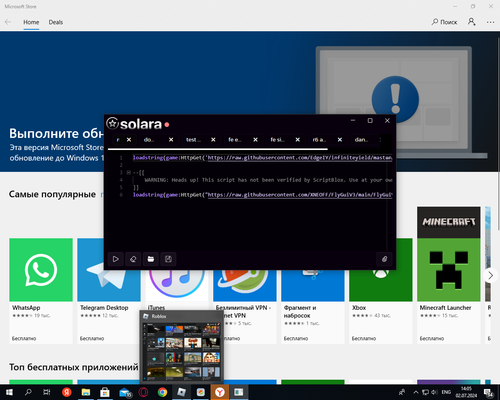Switch to the 'do..' tab in Solara

149,140
